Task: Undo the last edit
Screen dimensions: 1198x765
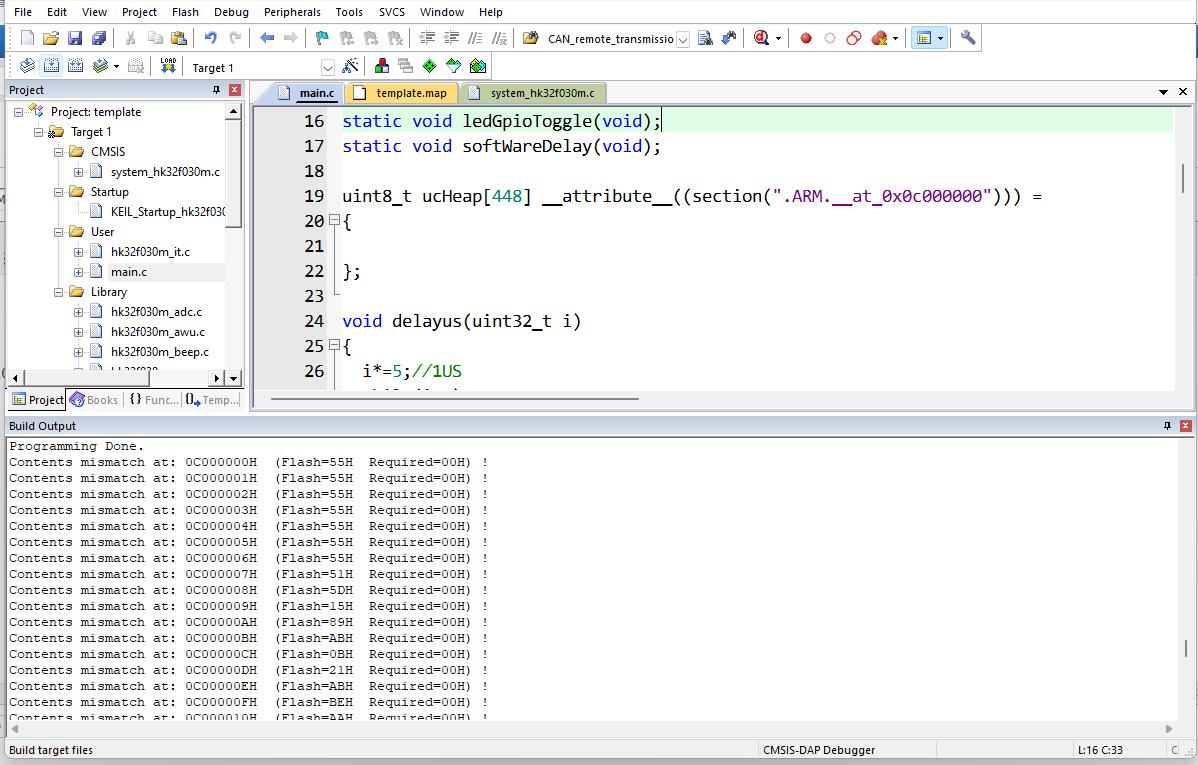Action: tap(210, 38)
